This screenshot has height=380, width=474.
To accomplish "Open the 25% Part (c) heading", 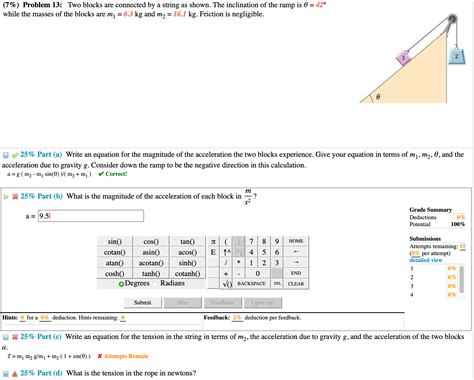I will (41, 336).
